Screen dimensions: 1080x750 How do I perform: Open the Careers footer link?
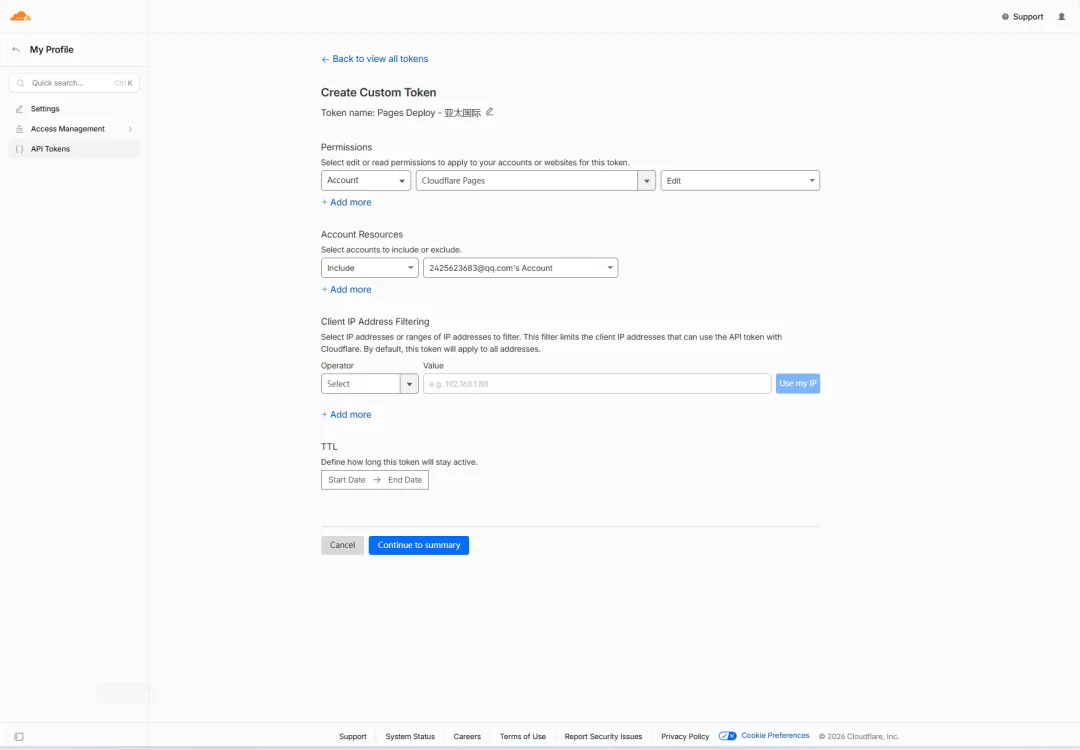(467, 736)
